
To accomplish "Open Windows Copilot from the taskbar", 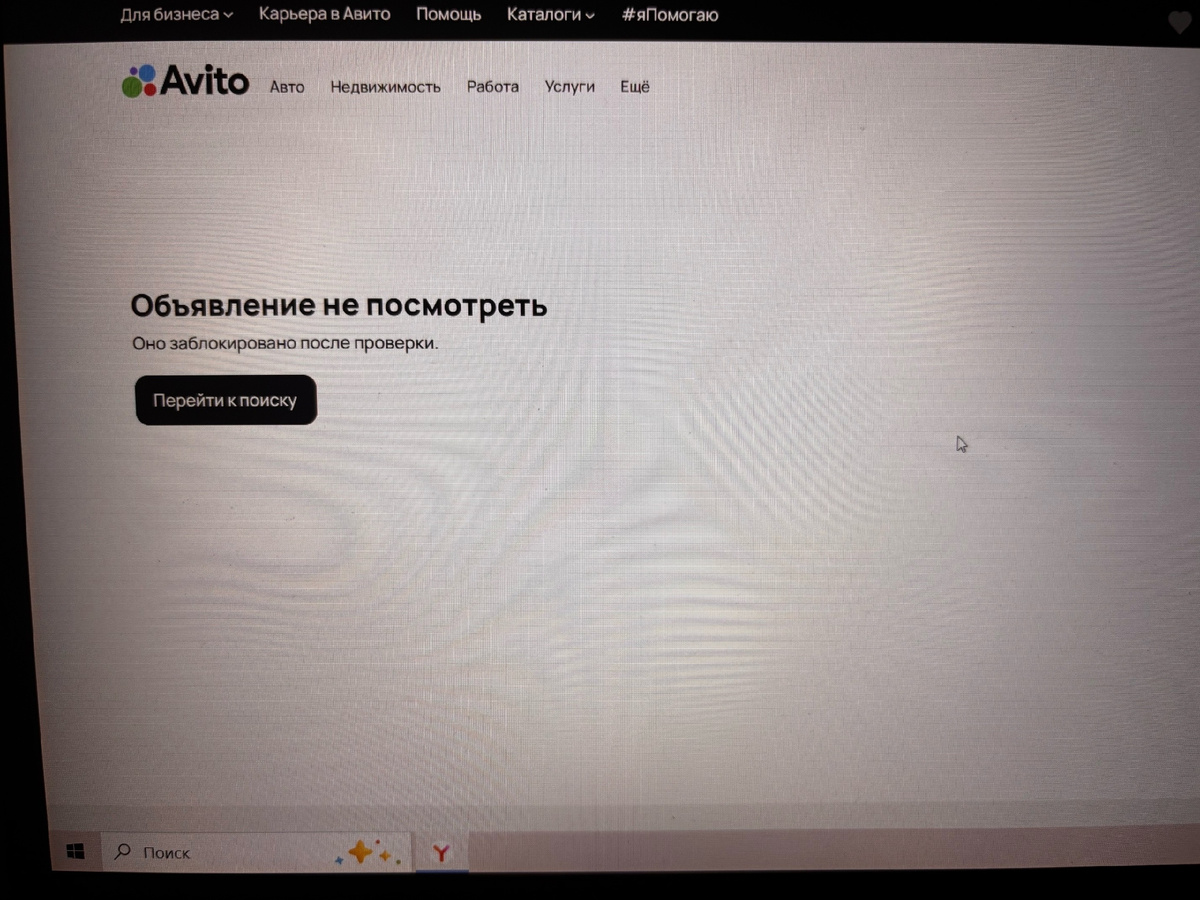I will [x=367, y=852].
